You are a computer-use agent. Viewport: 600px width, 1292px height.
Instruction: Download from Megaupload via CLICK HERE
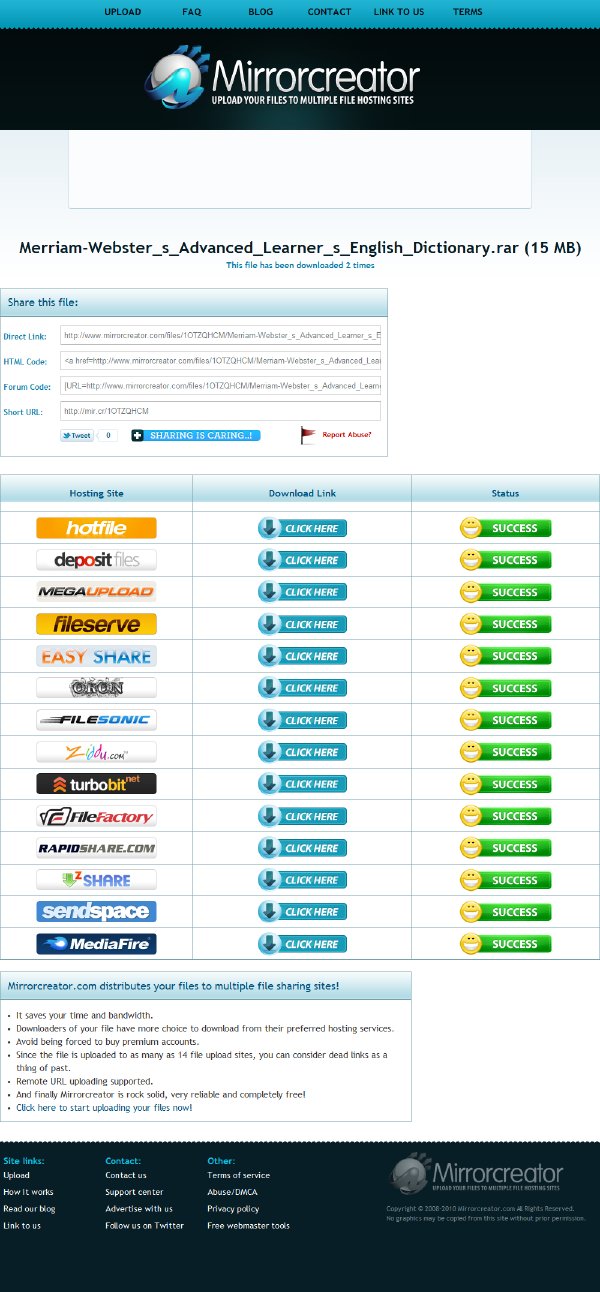[302, 592]
